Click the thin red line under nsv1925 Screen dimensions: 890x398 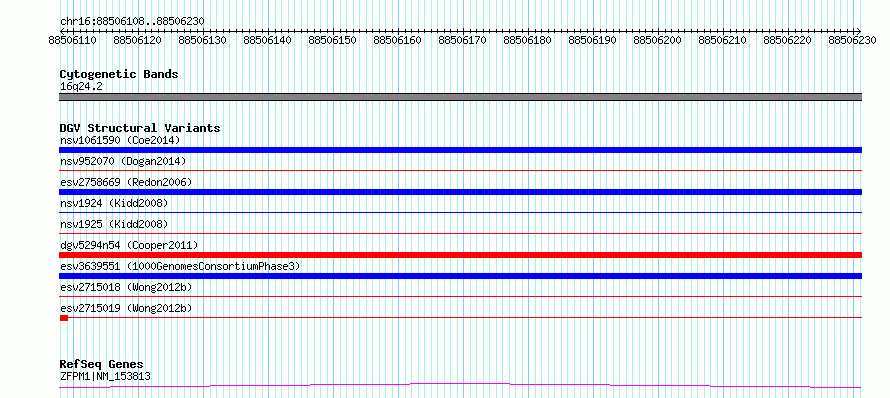click(x=461, y=233)
